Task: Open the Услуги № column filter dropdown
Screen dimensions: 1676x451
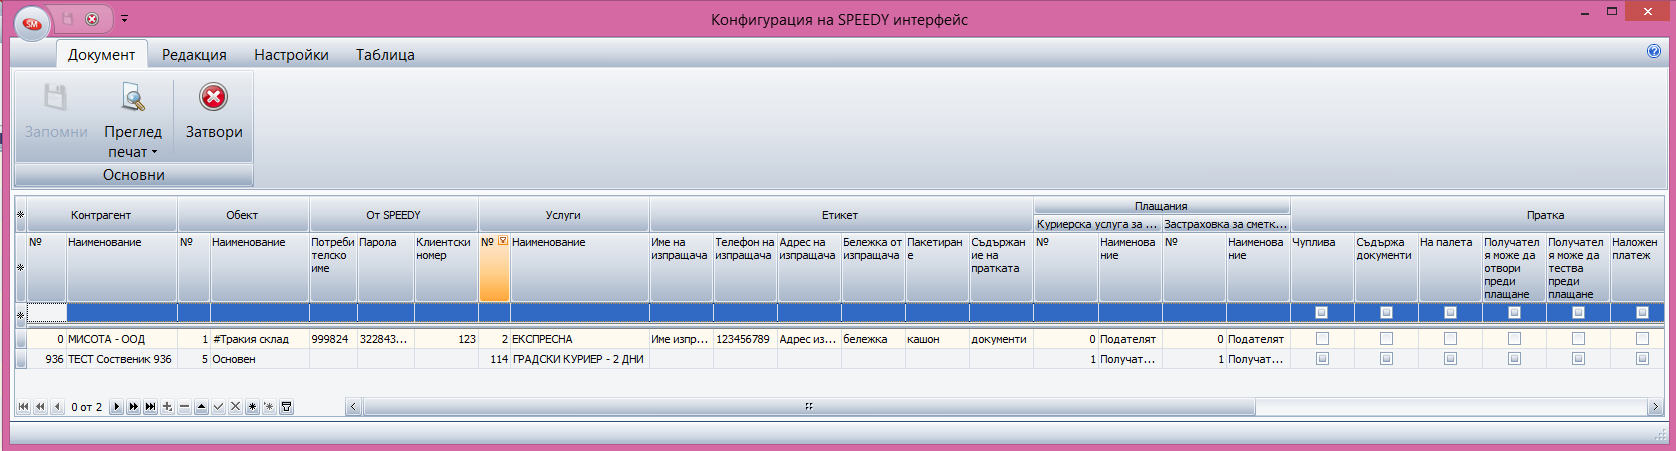Action: click(503, 242)
